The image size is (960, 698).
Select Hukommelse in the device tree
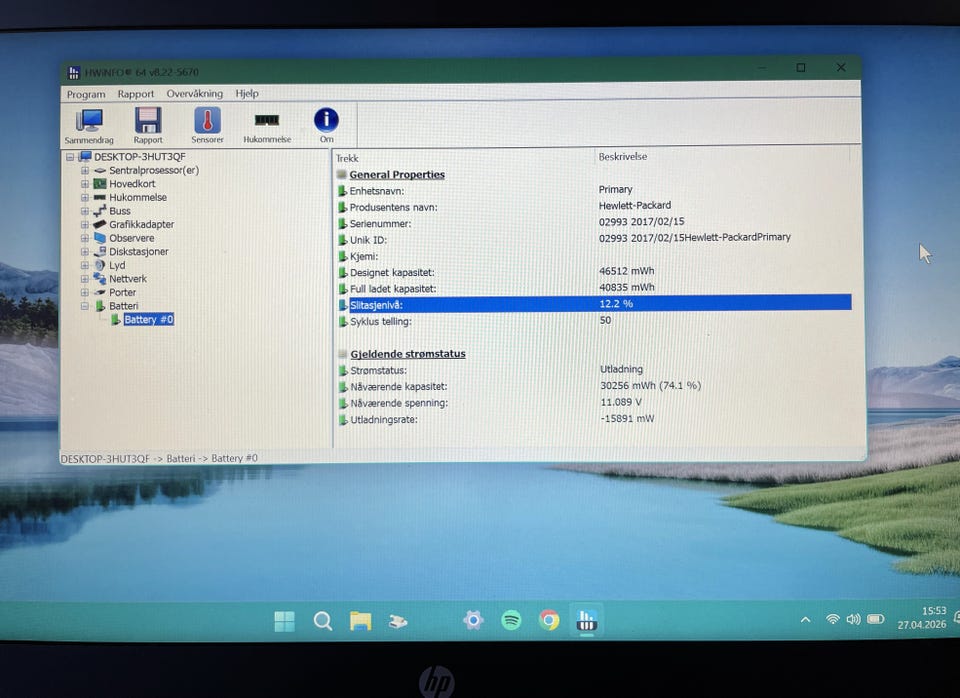point(138,197)
